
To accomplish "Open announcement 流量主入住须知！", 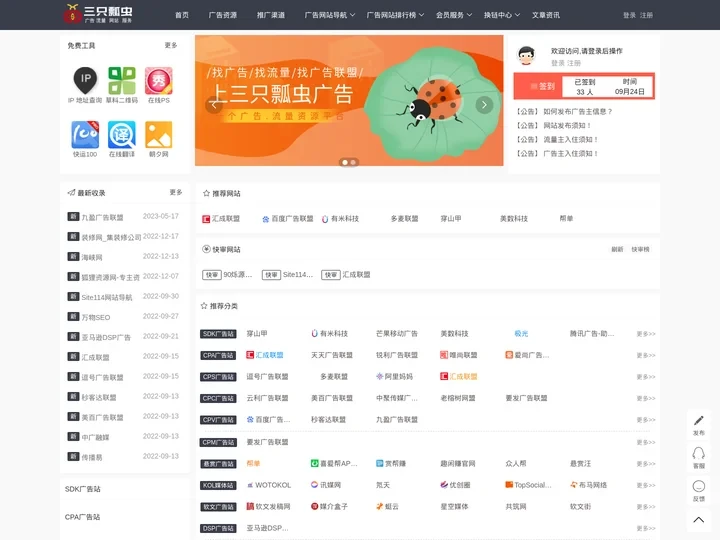I will (x=571, y=140).
